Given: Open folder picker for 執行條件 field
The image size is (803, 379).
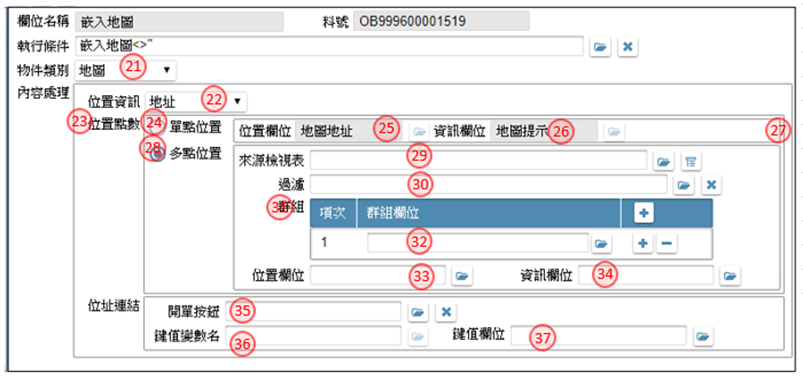Looking at the screenshot, I should click(600, 47).
